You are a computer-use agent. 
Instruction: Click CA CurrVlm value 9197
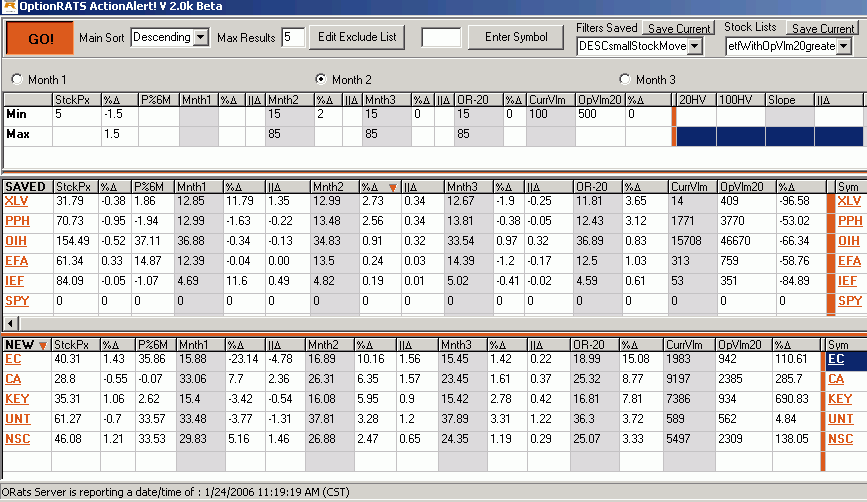pyautogui.click(x=678, y=379)
